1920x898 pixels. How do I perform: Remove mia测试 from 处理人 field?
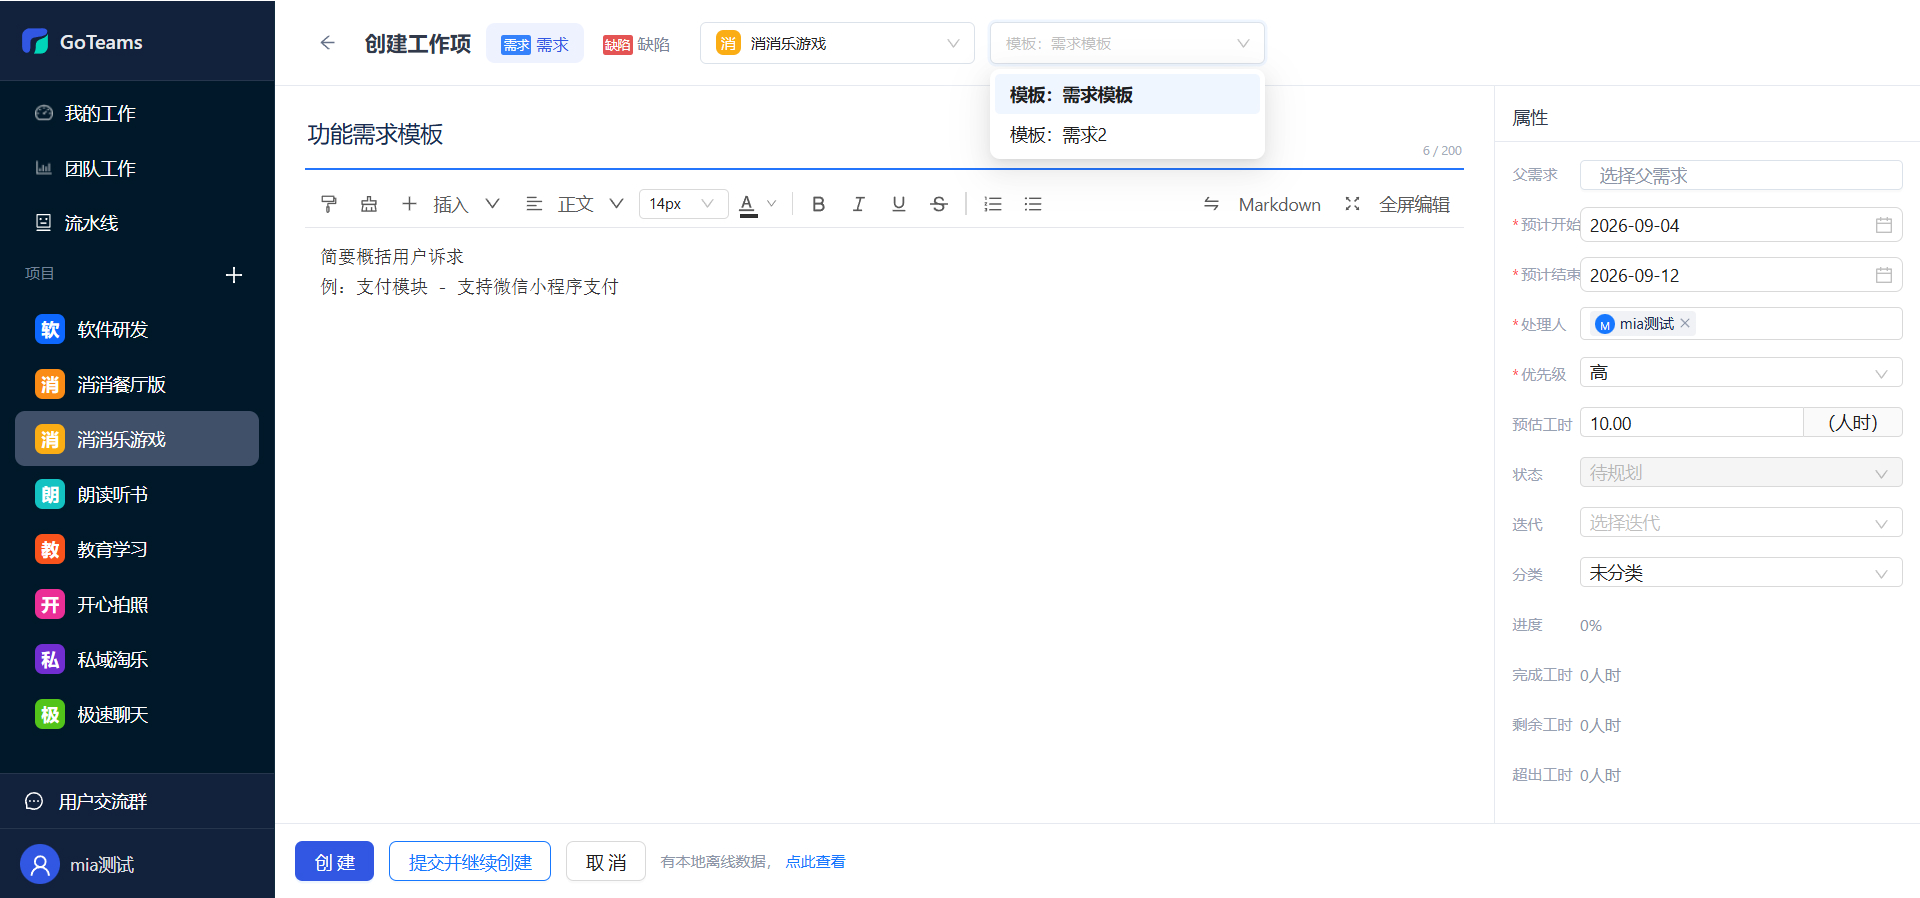click(1685, 323)
